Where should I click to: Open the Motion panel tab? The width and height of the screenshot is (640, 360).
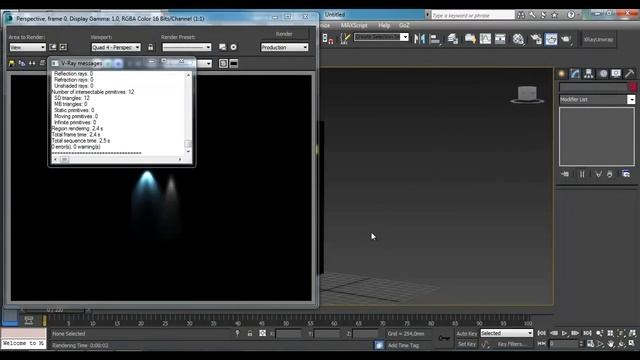coord(603,73)
